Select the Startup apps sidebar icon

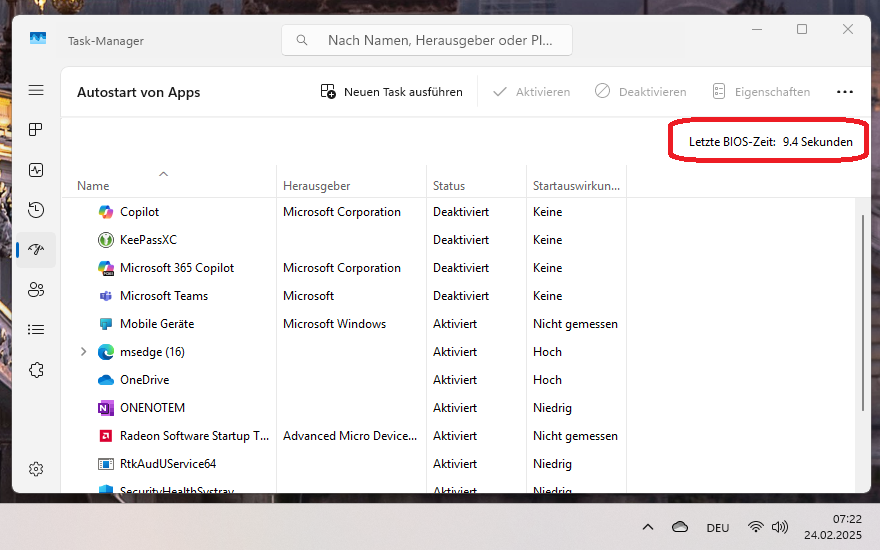(x=36, y=250)
